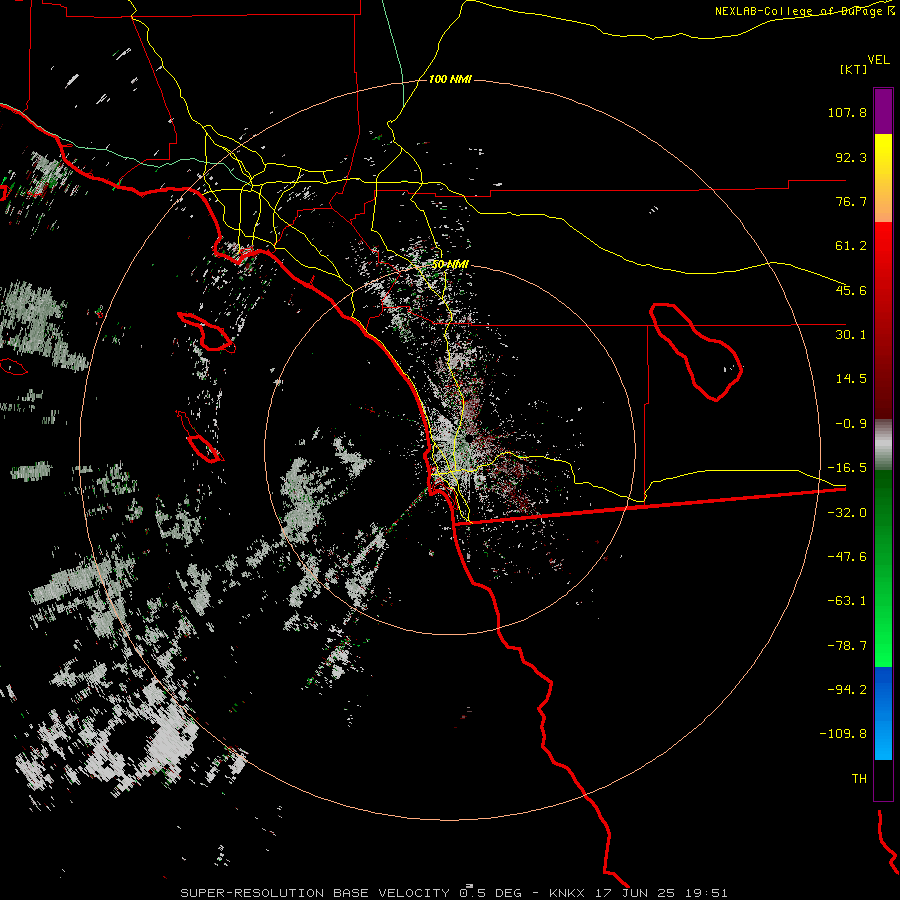Click the 30.1 velocity scale value
Screen dimensions: 900x900
pyautogui.click(x=851, y=335)
